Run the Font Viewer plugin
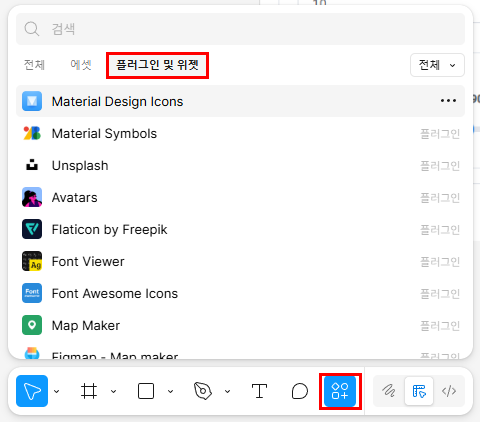The image size is (480, 422). (x=240, y=261)
